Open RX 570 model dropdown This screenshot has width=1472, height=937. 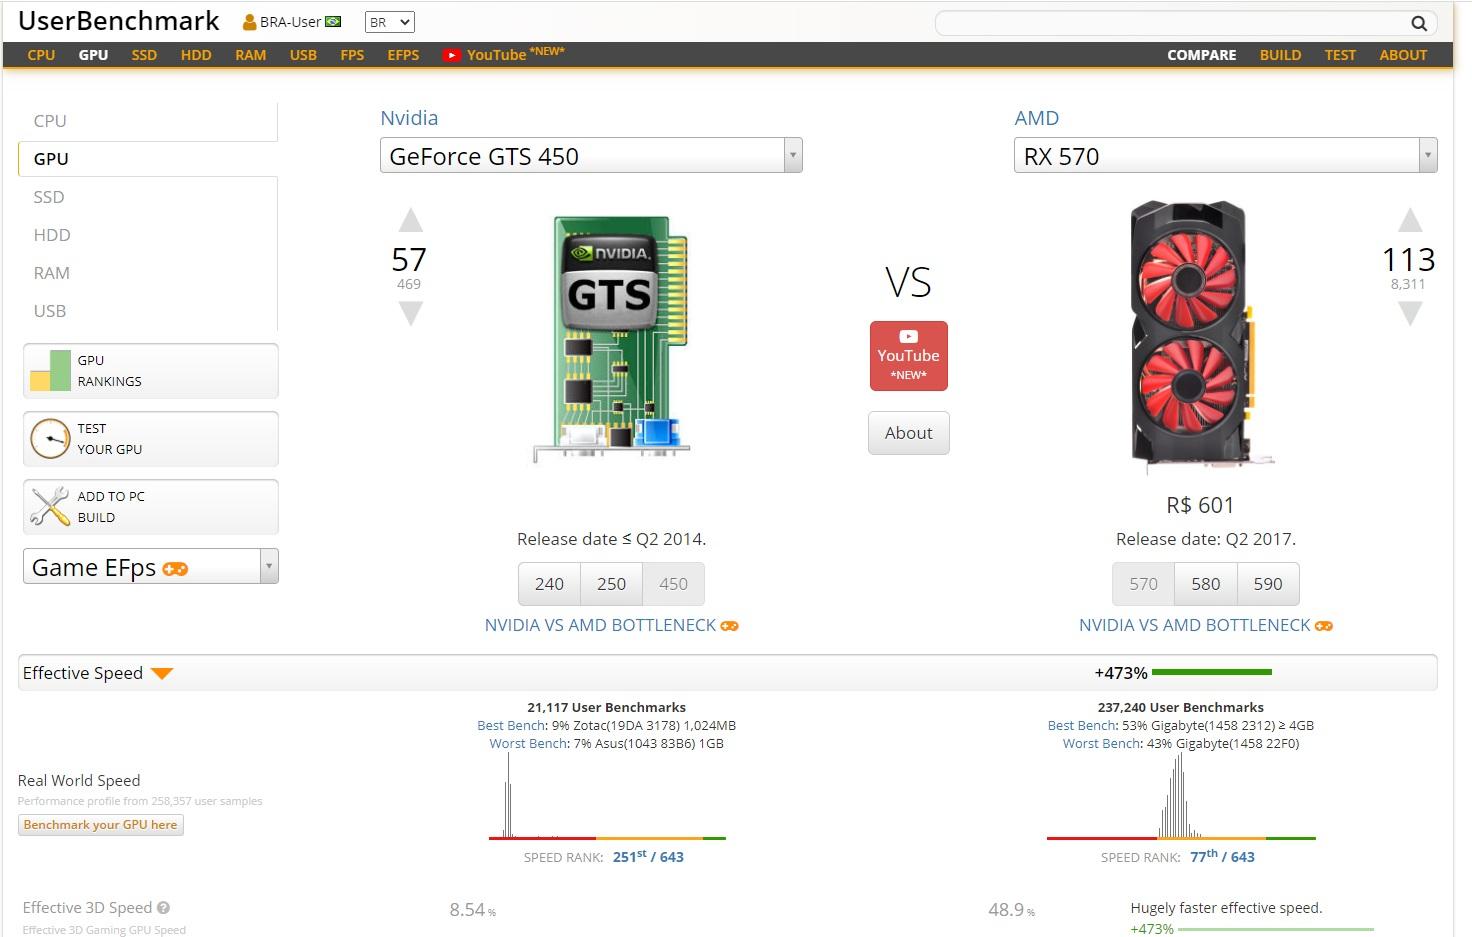click(1225, 156)
